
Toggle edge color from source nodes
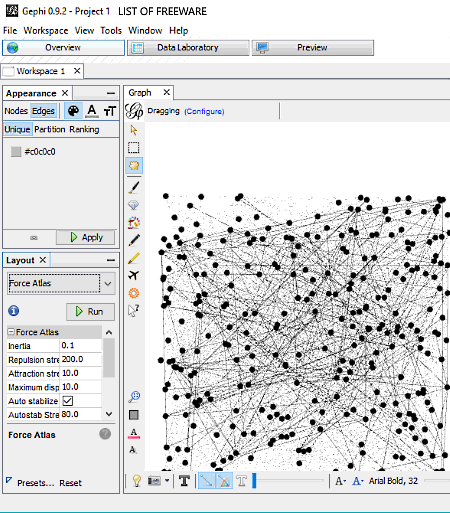224,481
